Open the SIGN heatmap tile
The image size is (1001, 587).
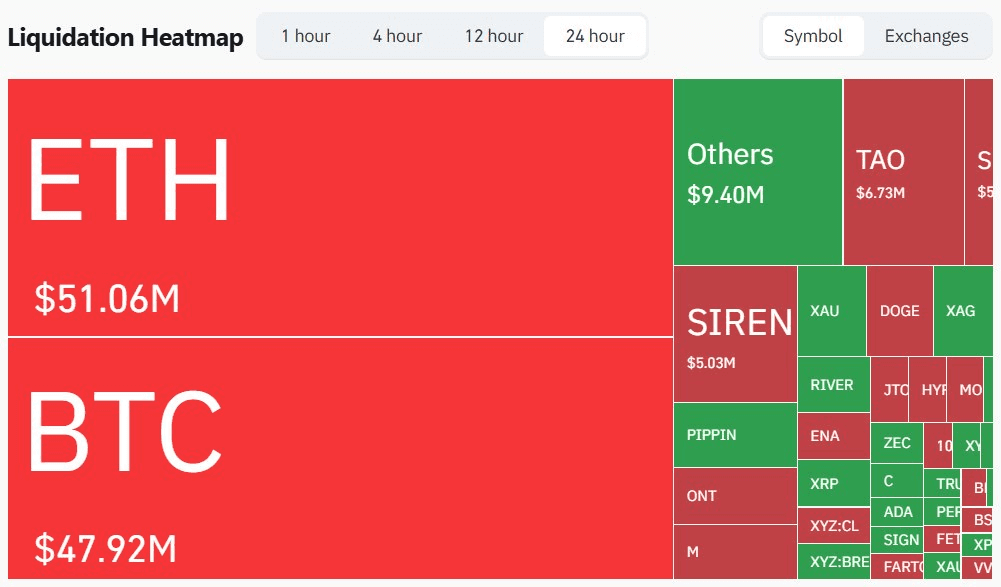click(897, 540)
